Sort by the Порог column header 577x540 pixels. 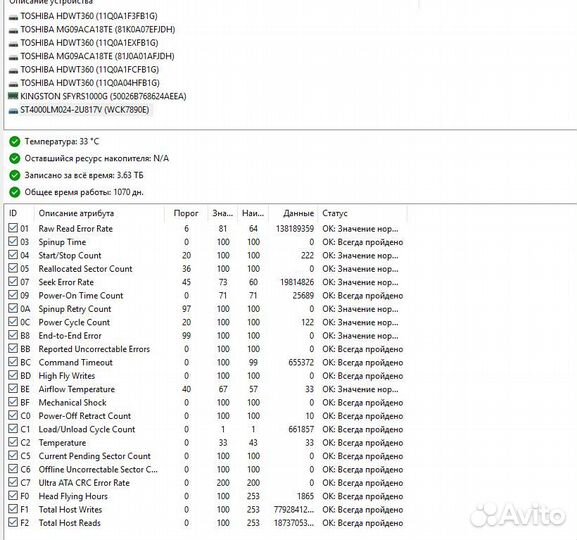coord(186,213)
